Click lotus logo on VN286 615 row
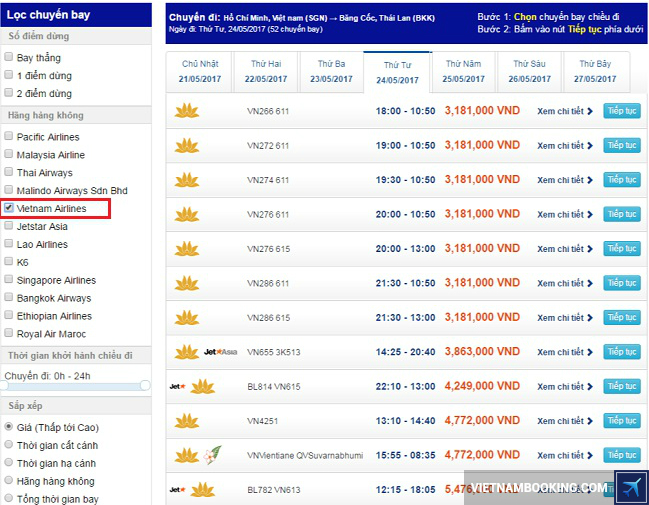The image size is (649, 505). point(187,317)
